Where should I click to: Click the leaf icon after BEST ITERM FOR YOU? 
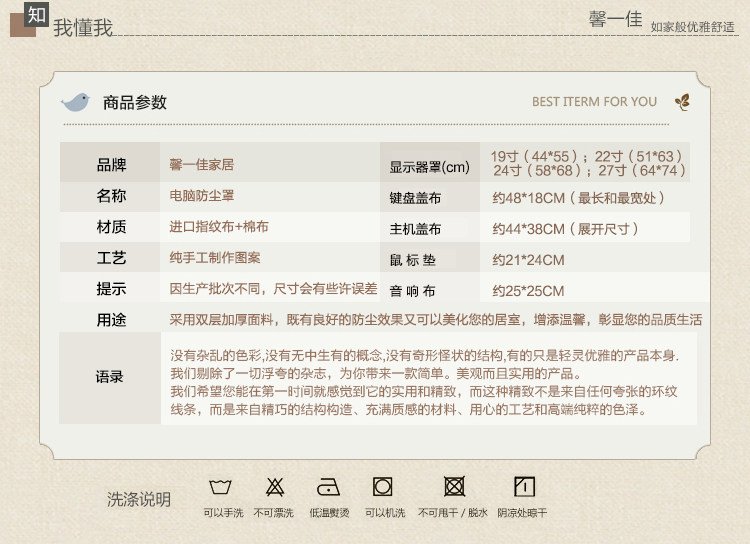(682, 101)
